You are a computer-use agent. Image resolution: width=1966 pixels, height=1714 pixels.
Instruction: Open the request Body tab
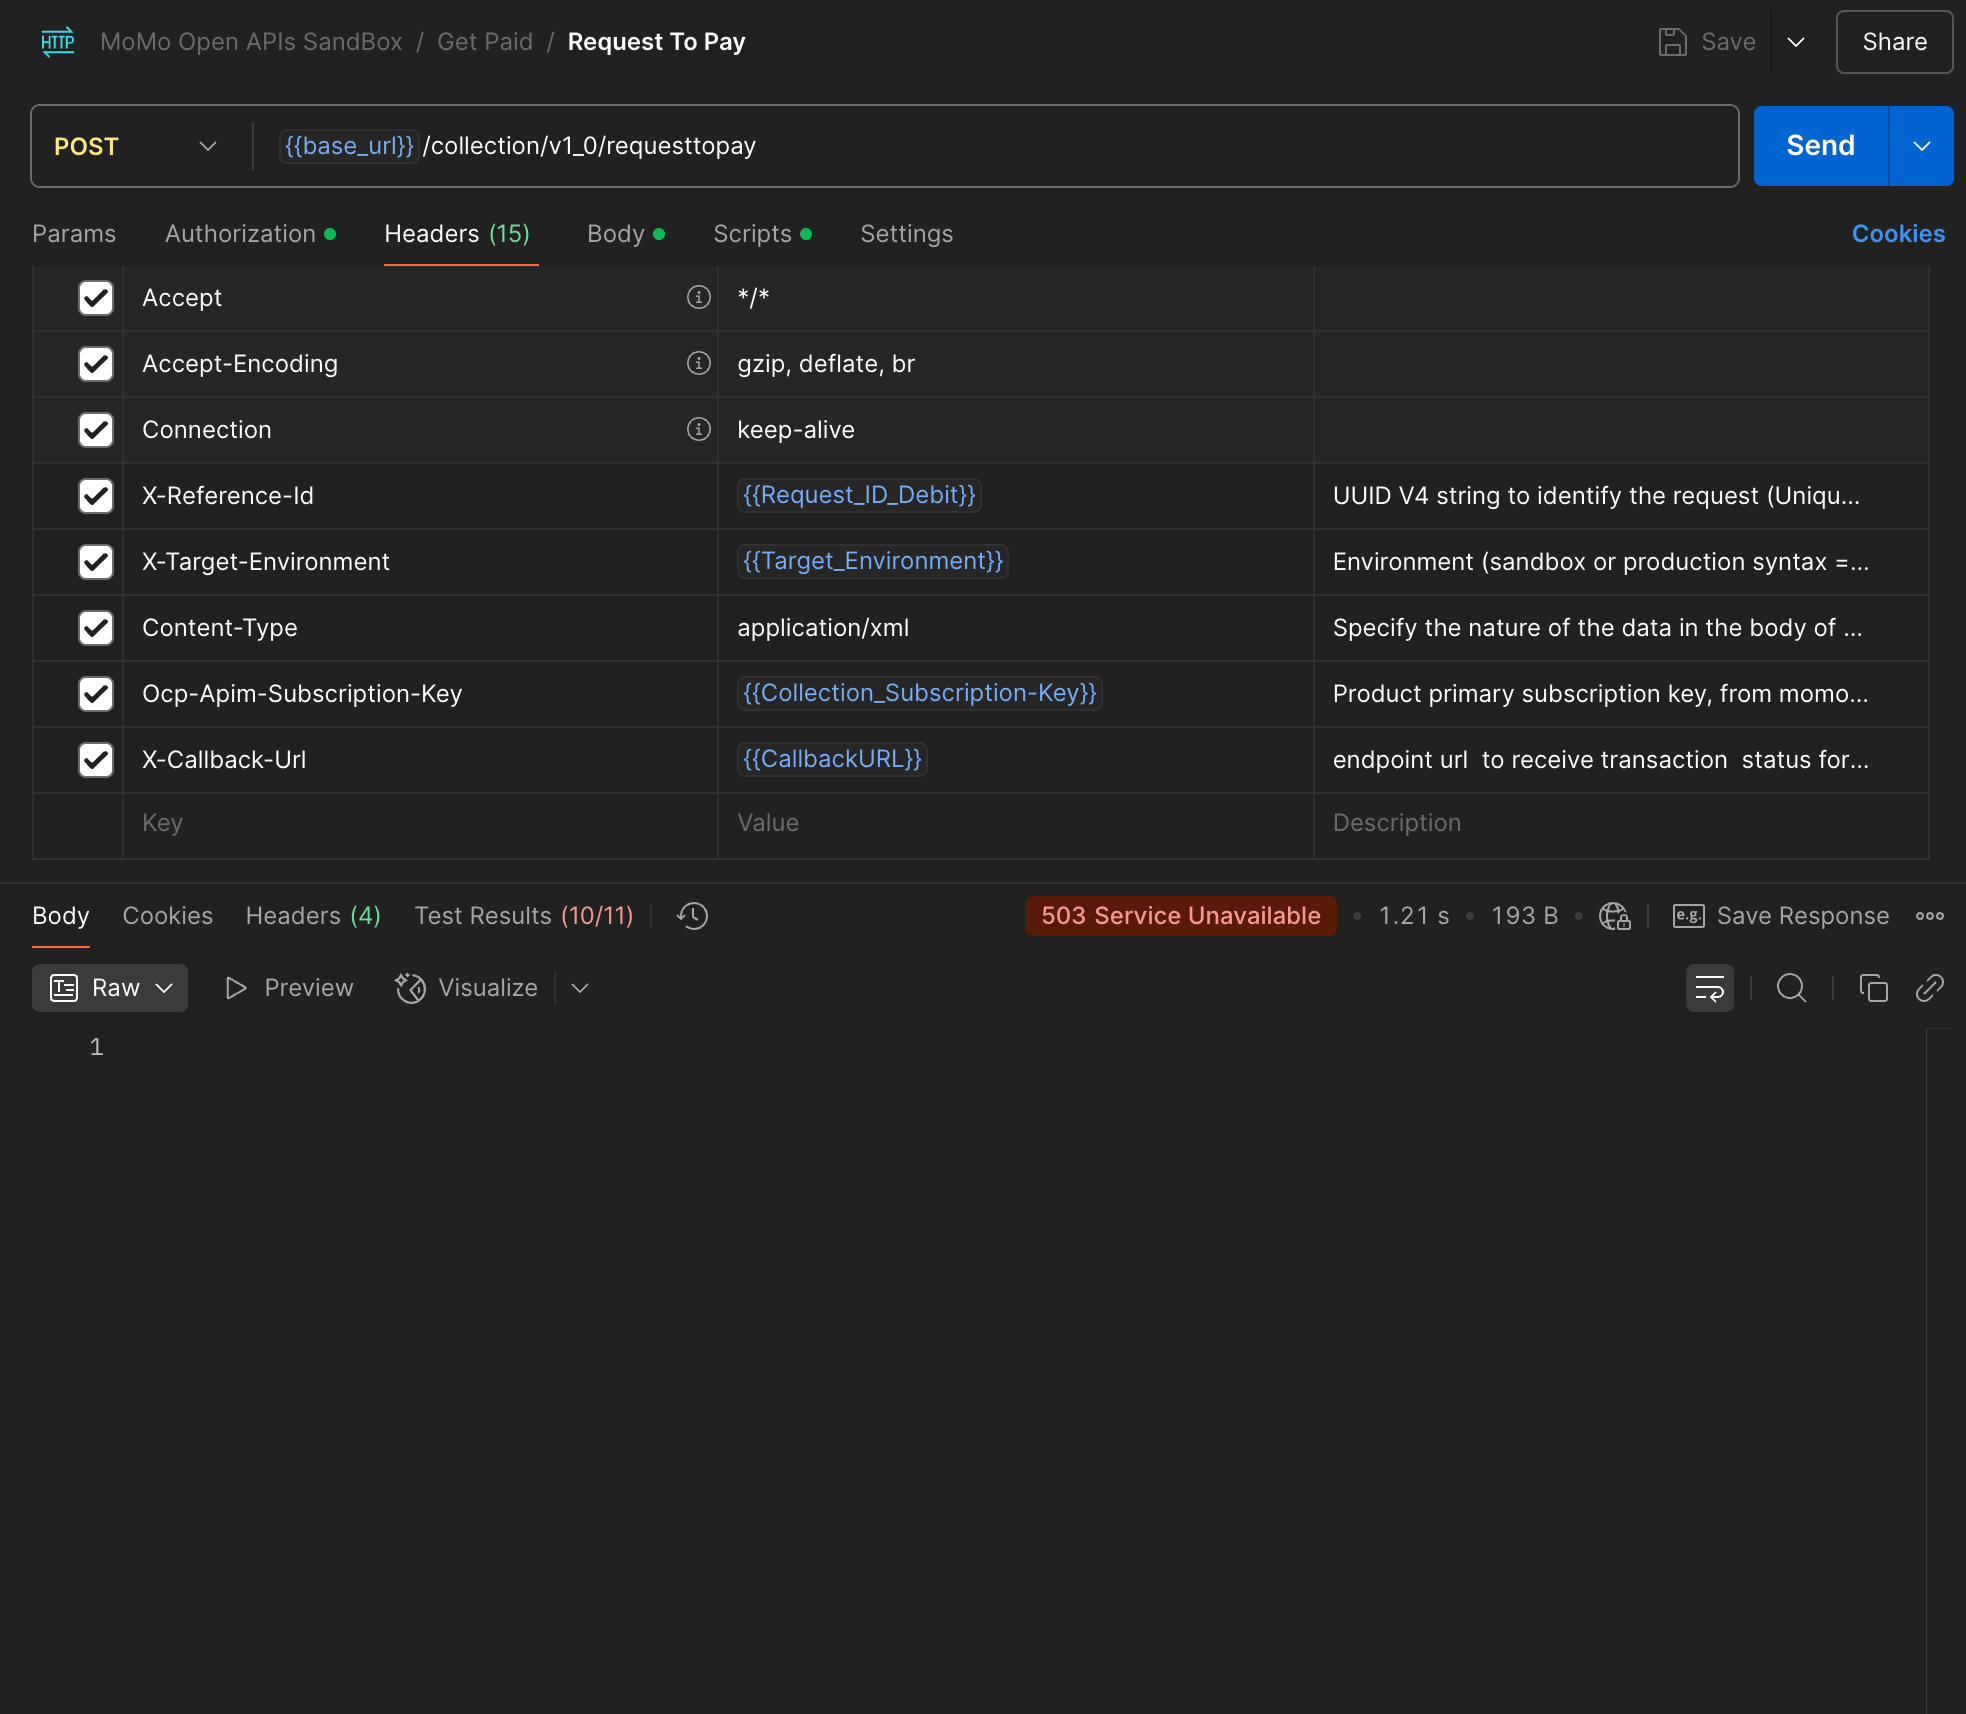[626, 234]
